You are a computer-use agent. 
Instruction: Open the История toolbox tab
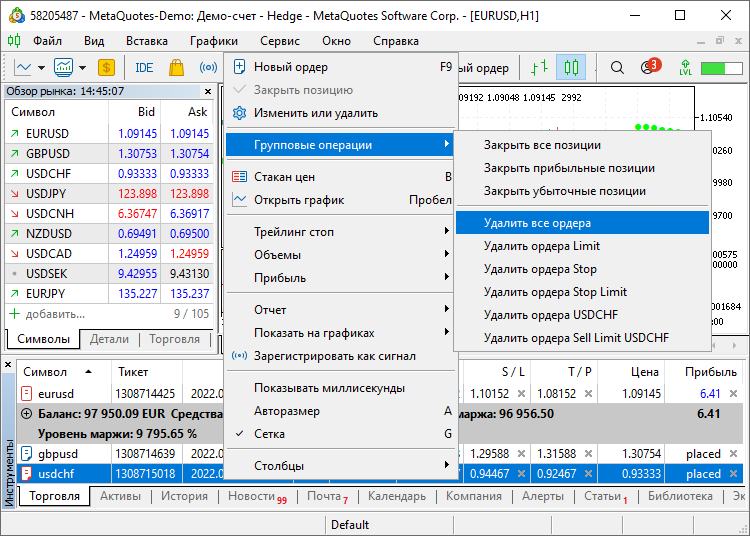click(x=184, y=496)
